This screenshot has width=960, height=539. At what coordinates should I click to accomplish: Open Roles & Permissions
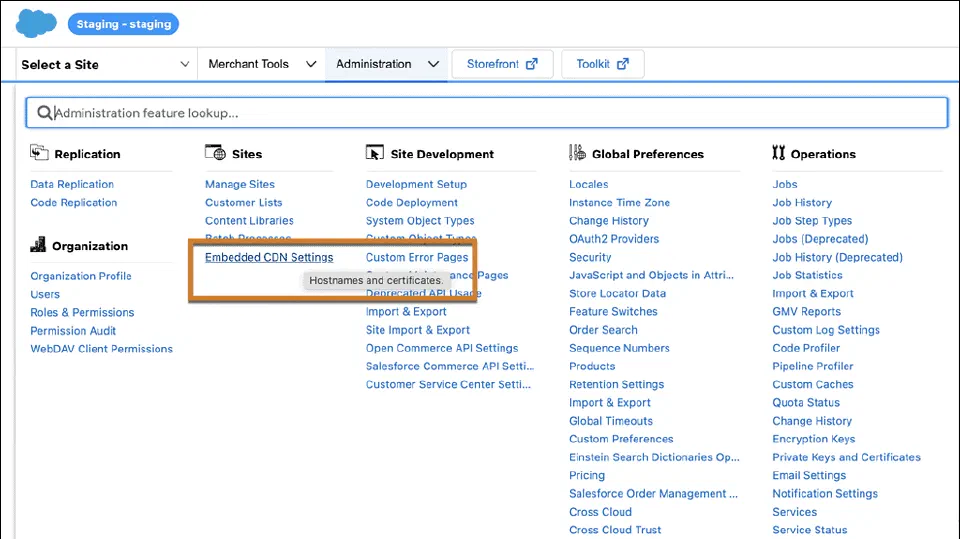(82, 312)
